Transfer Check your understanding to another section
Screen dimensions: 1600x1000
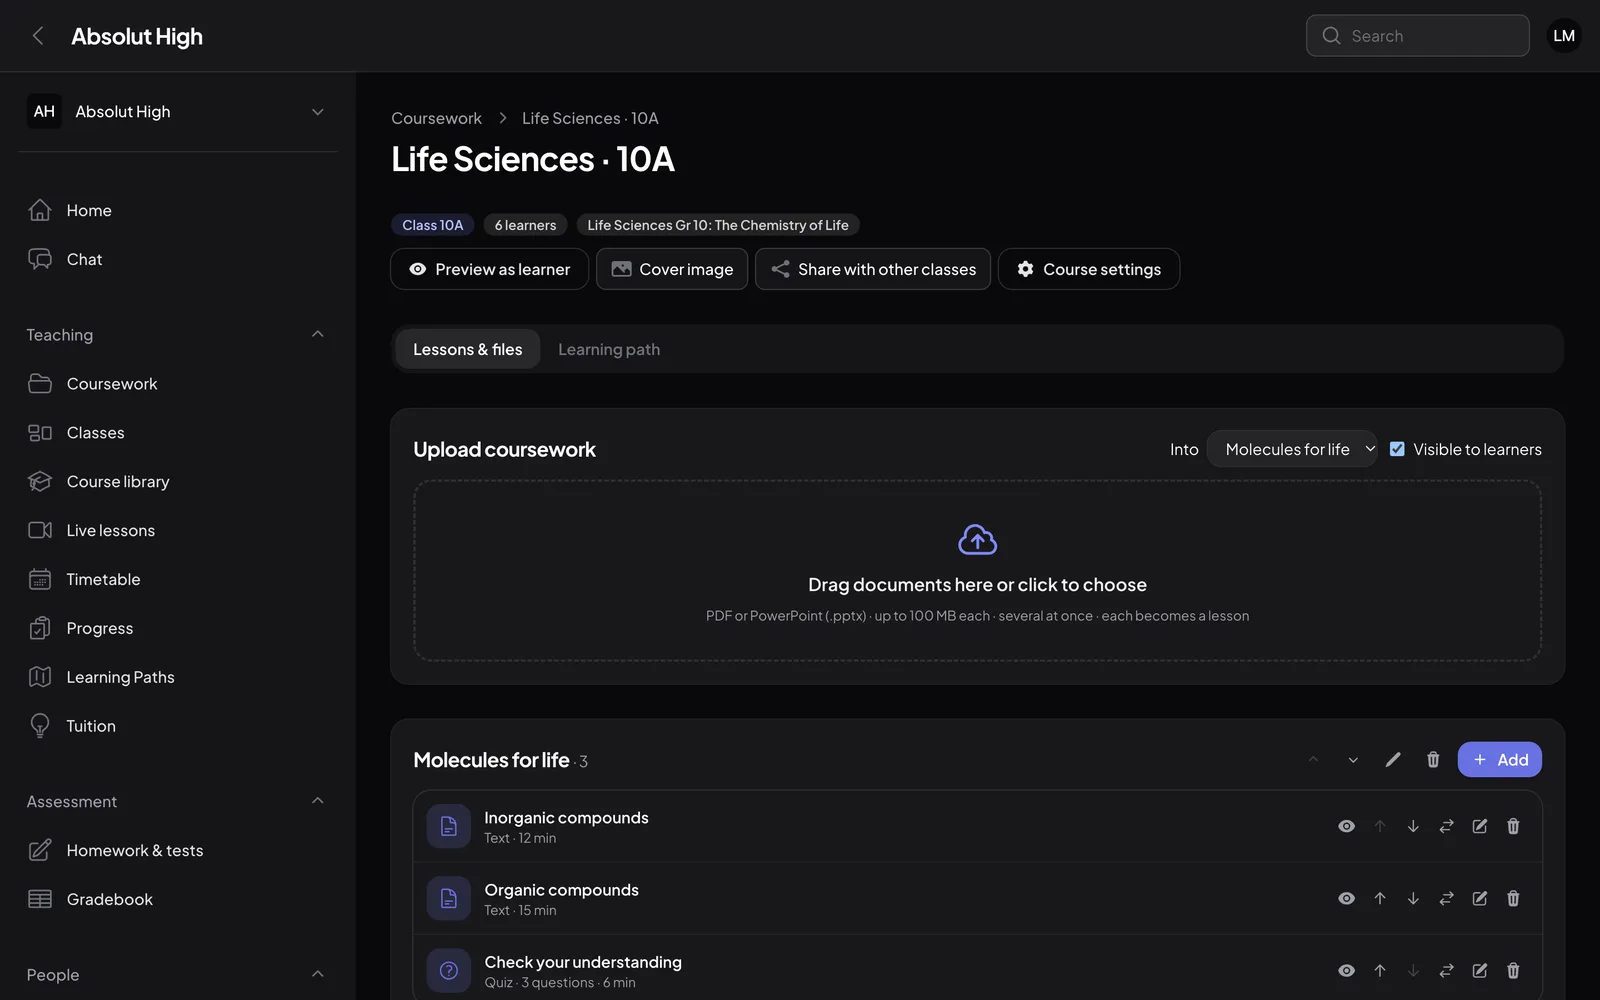1446,970
